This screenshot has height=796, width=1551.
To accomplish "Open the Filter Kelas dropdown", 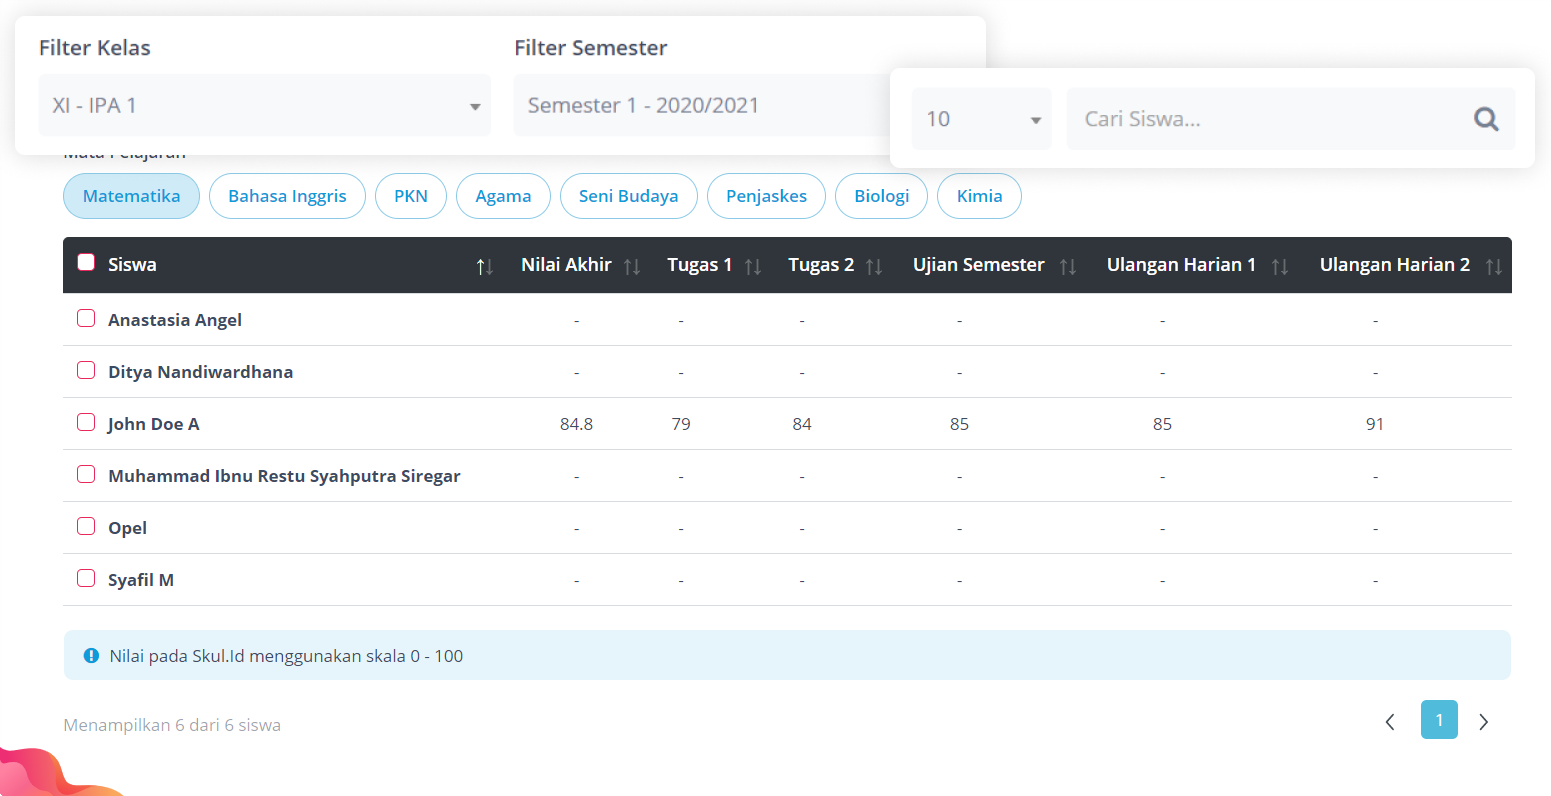I will [x=264, y=105].
